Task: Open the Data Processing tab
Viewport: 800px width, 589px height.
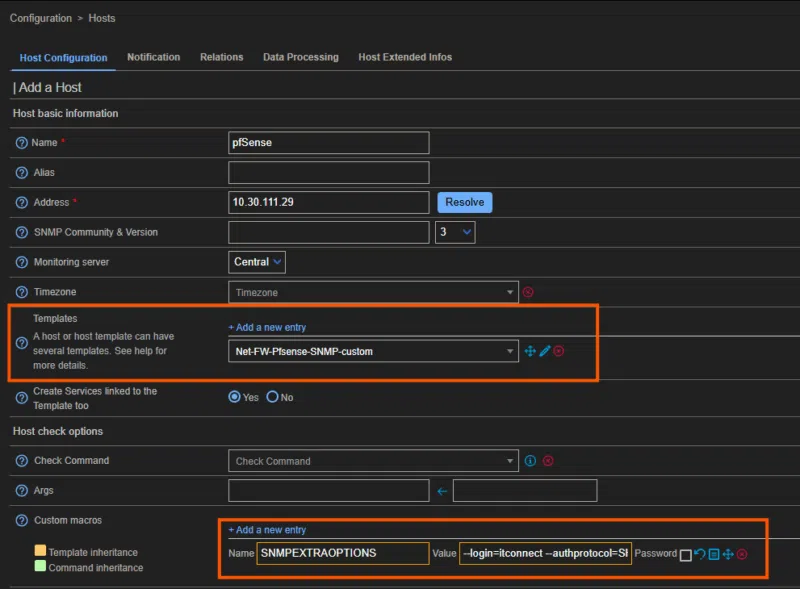Action: pos(300,57)
